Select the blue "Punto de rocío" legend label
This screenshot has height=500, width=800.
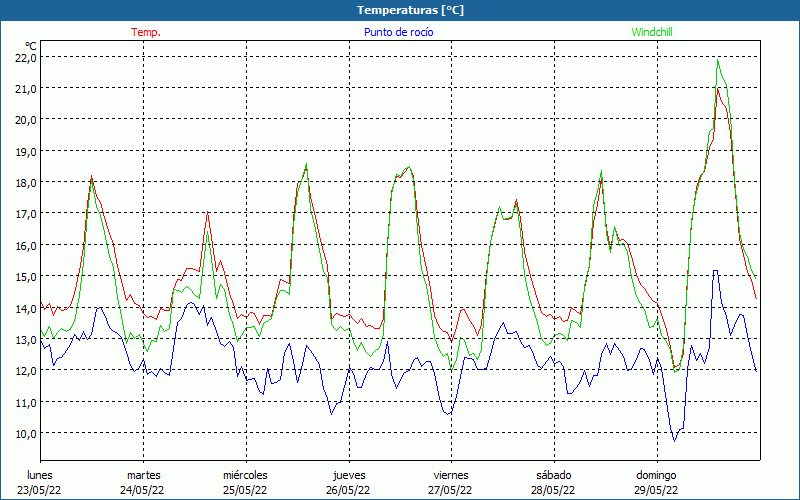398,32
